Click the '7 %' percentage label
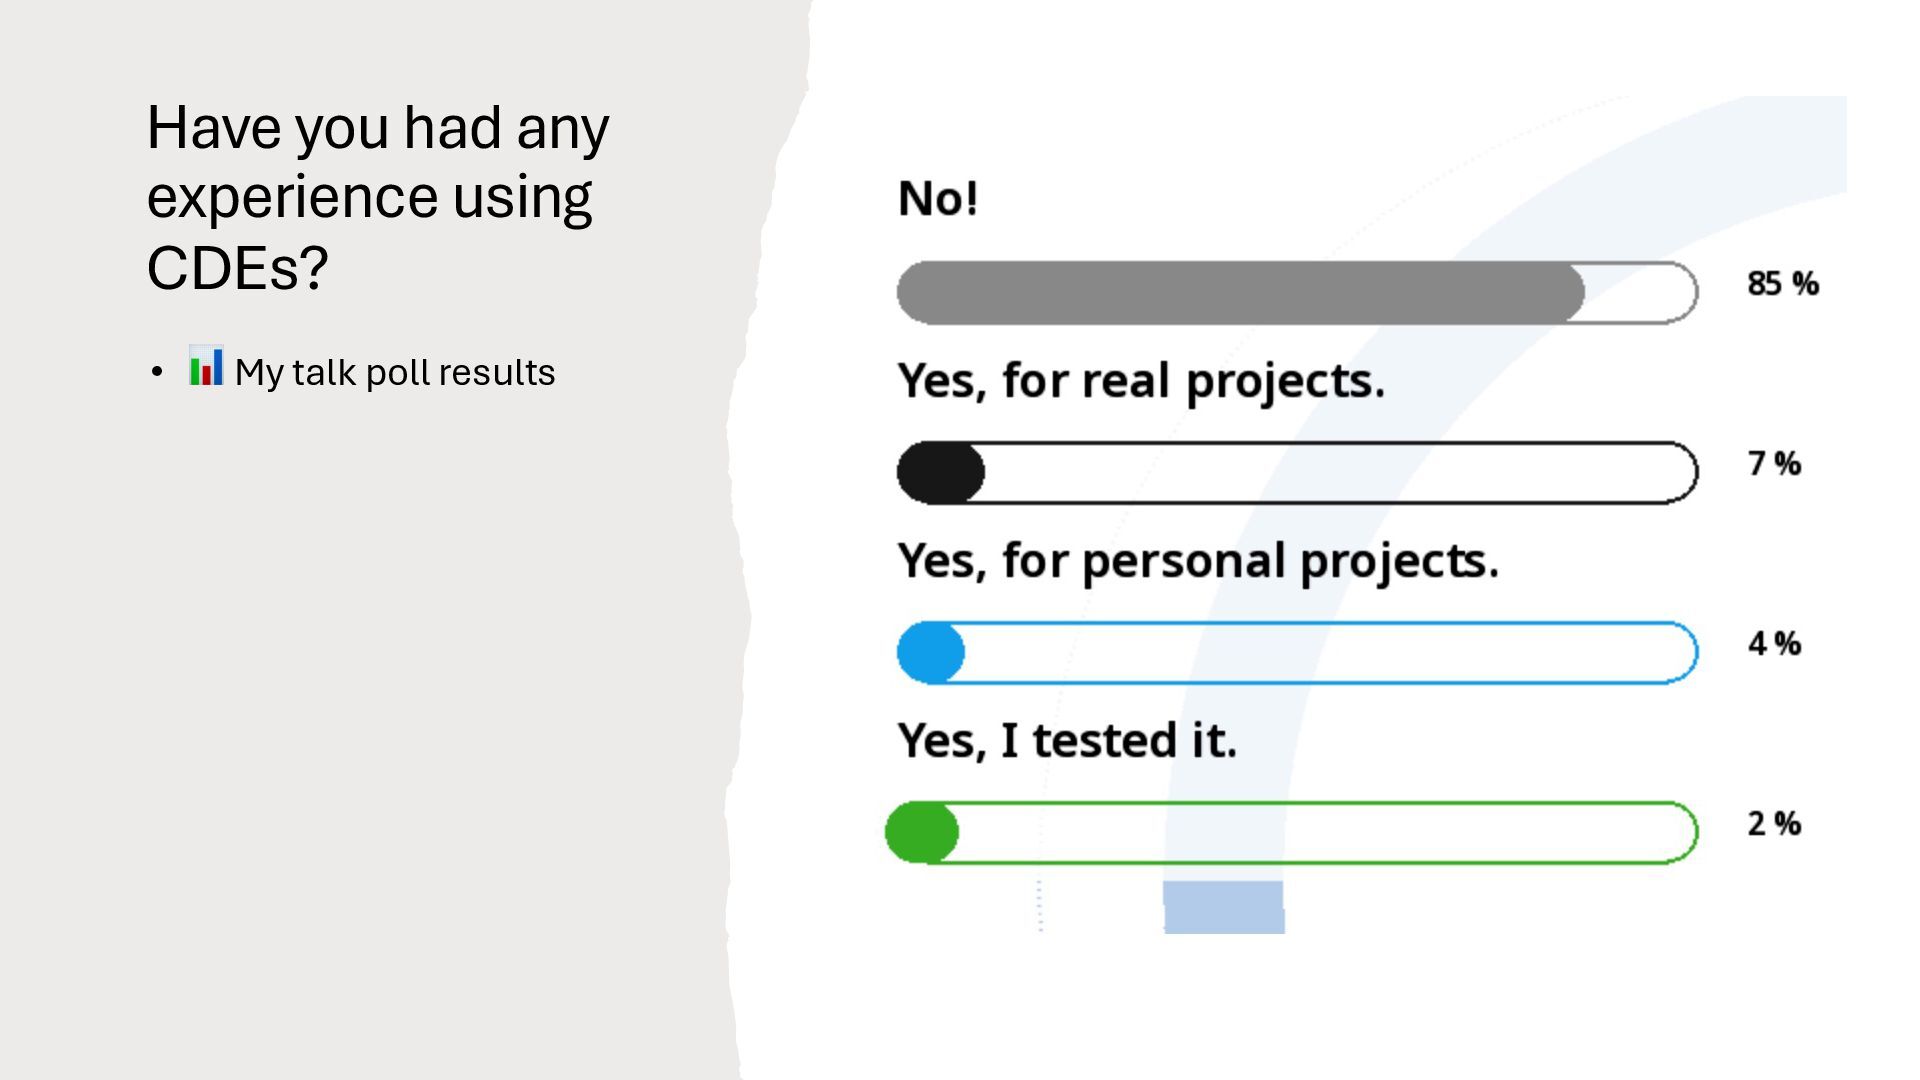Screen dimensions: 1920x1080 pos(1774,464)
